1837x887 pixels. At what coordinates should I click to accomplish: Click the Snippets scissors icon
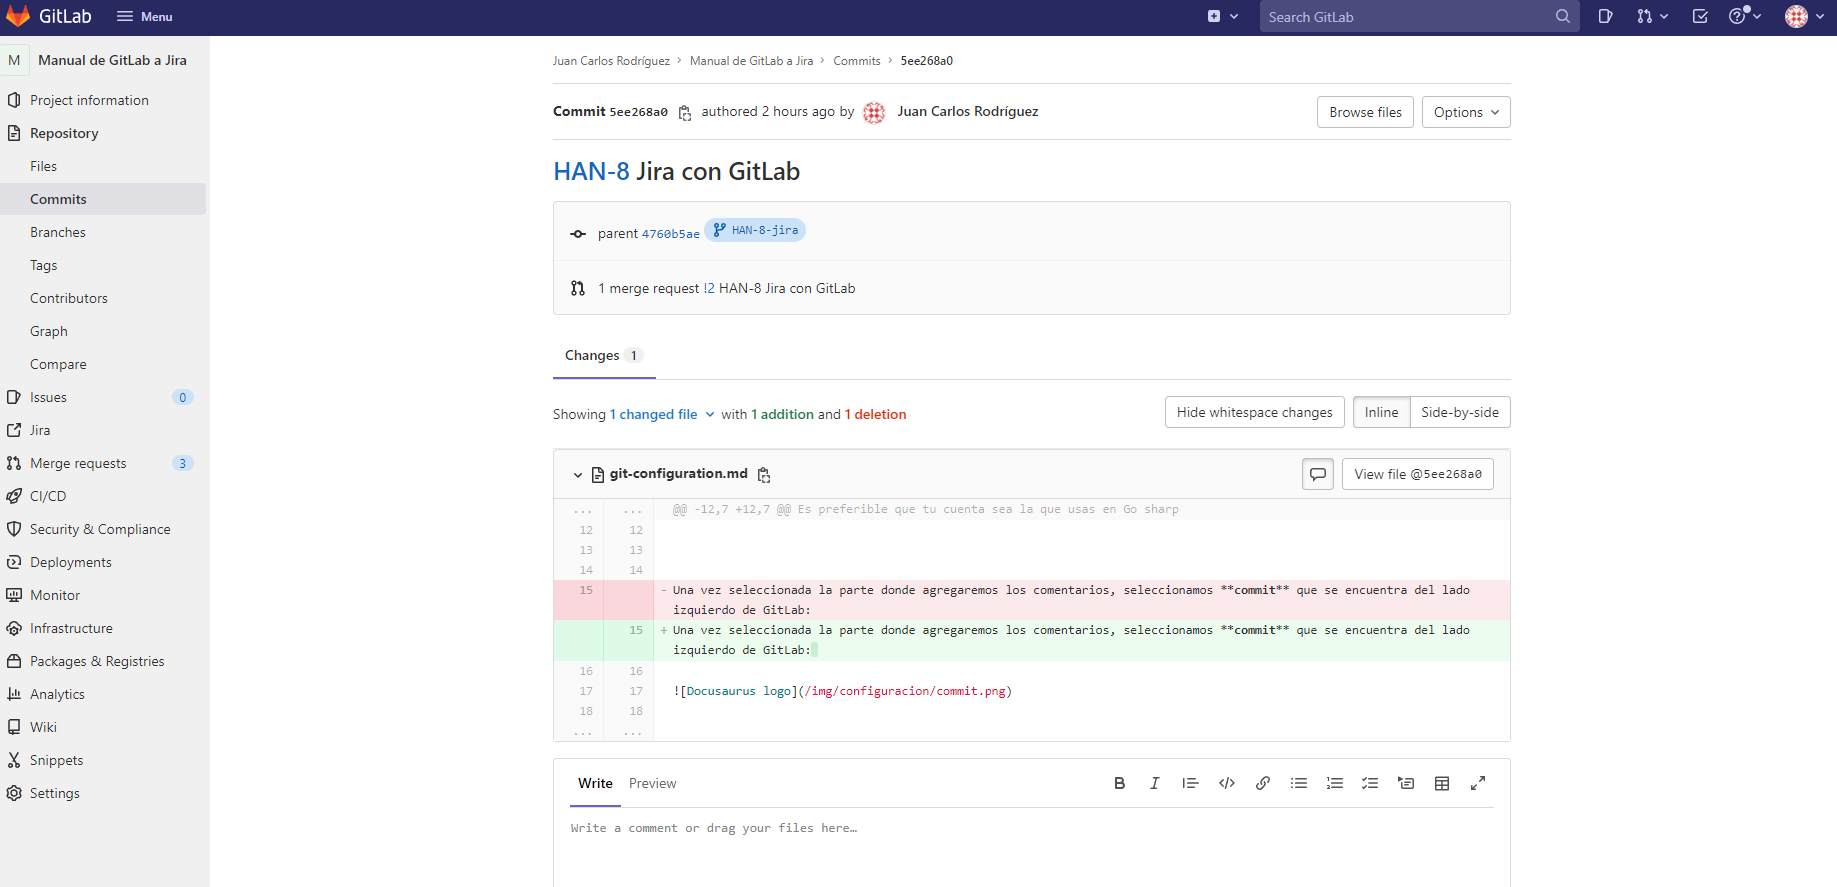tap(14, 760)
